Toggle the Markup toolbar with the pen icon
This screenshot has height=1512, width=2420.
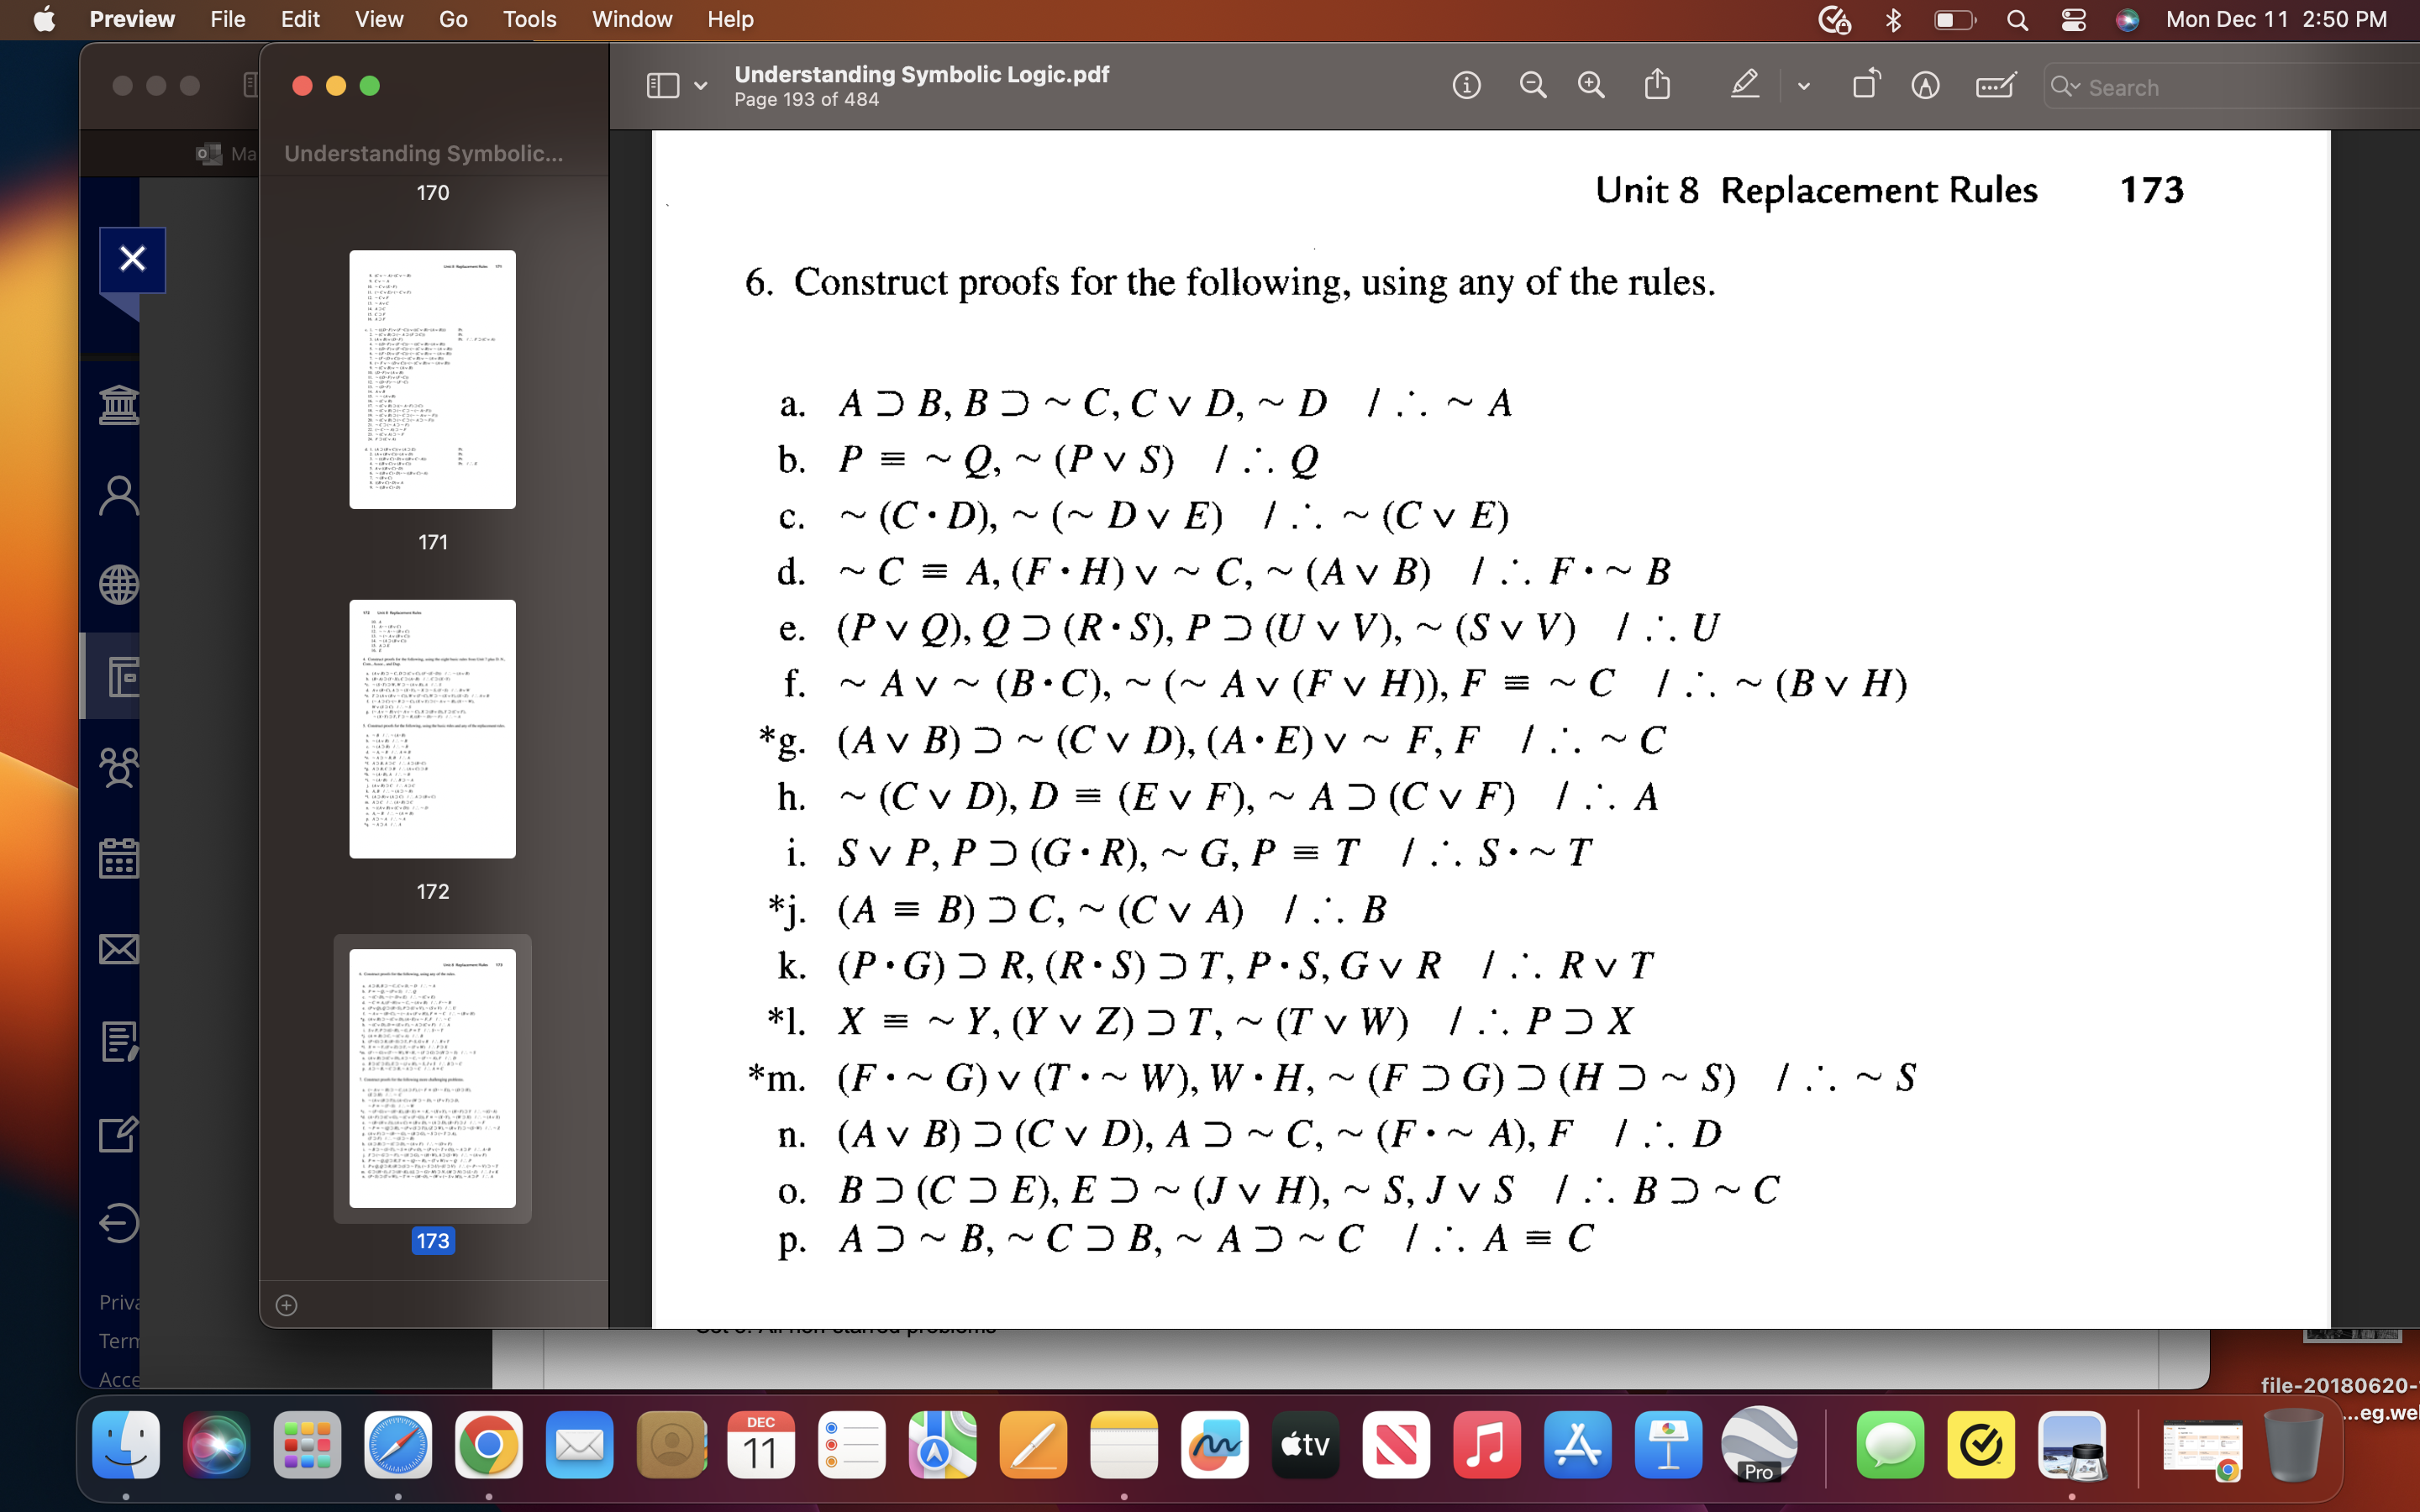(1744, 85)
